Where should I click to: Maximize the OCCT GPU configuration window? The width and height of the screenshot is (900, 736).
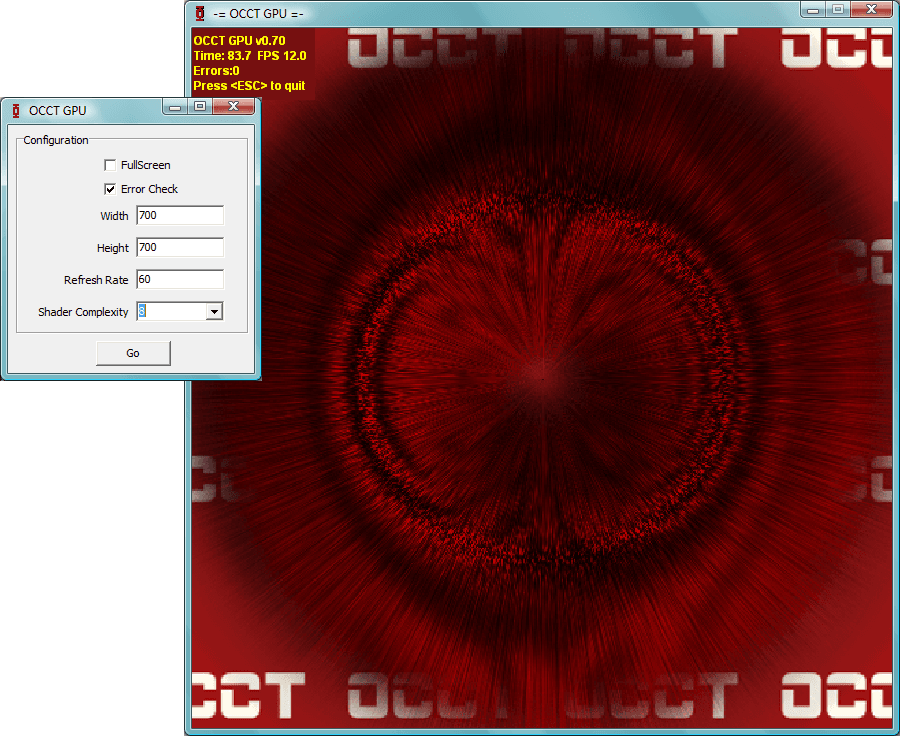[200, 107]
